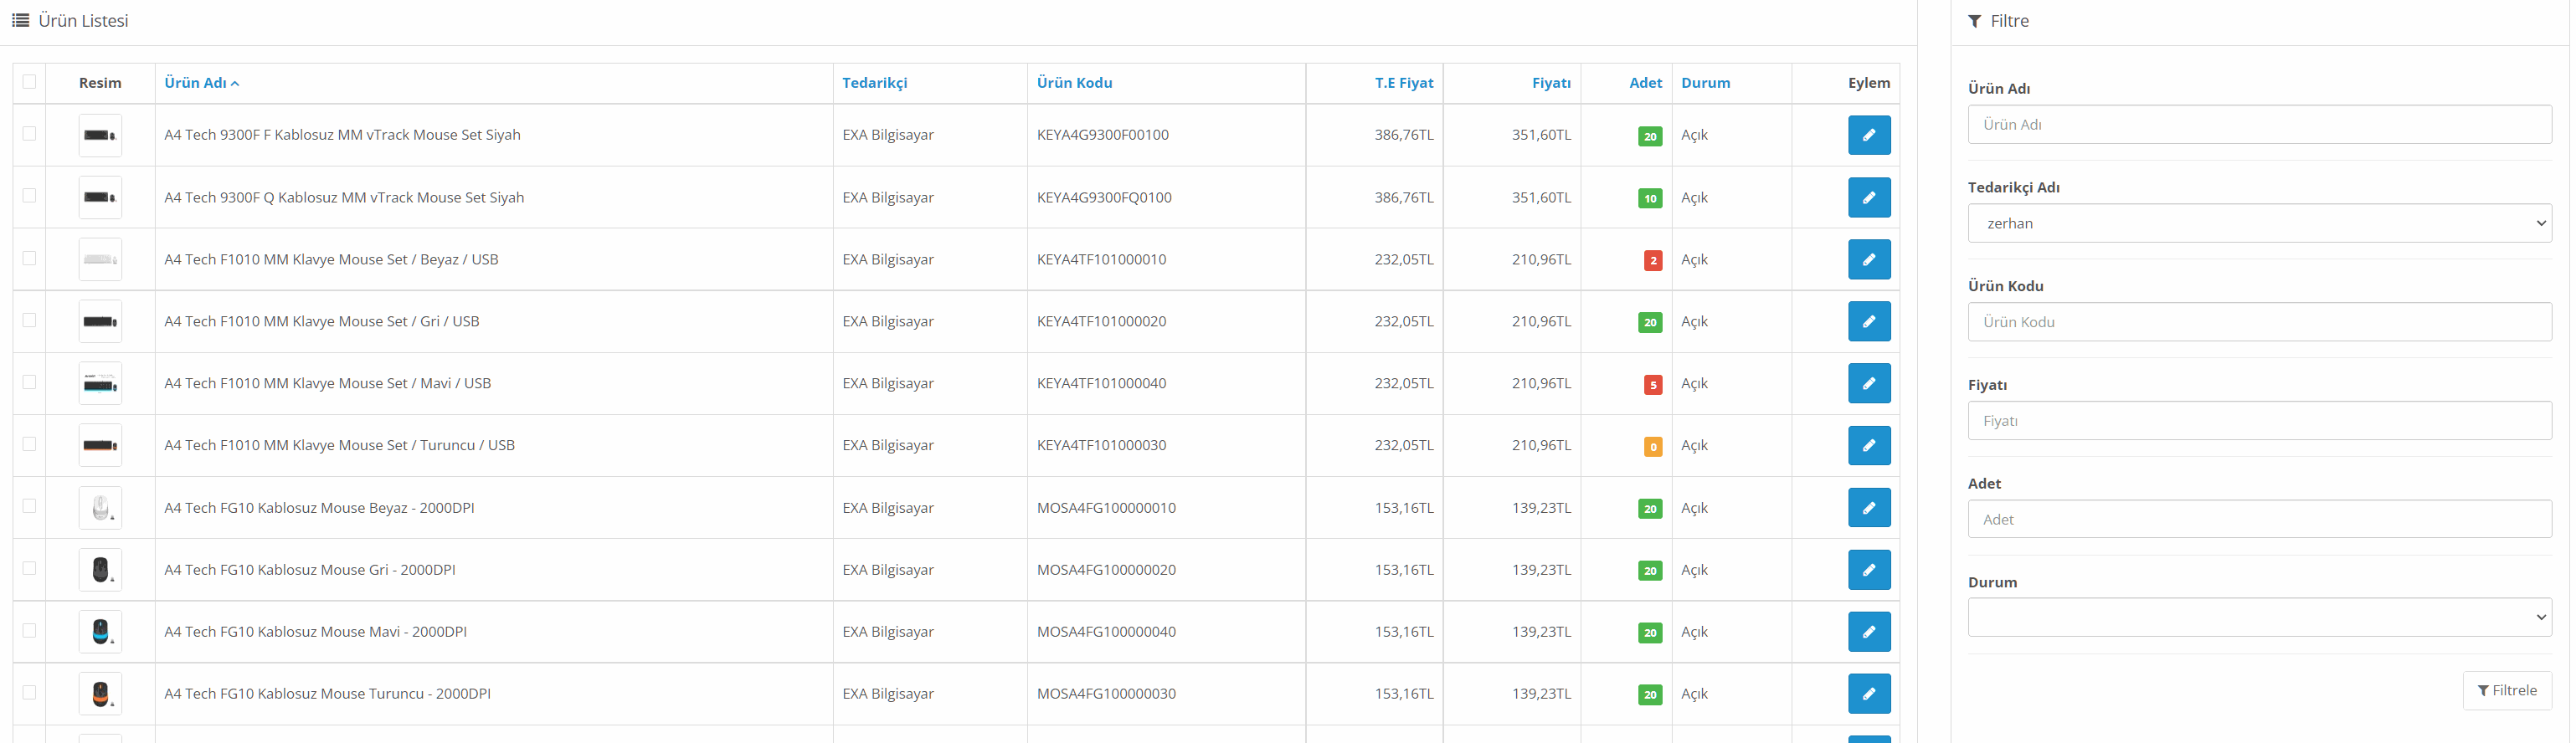This screenshot has height=743, width=2576.
Task: Sort table by Durum column
Action: point(1705,83)
